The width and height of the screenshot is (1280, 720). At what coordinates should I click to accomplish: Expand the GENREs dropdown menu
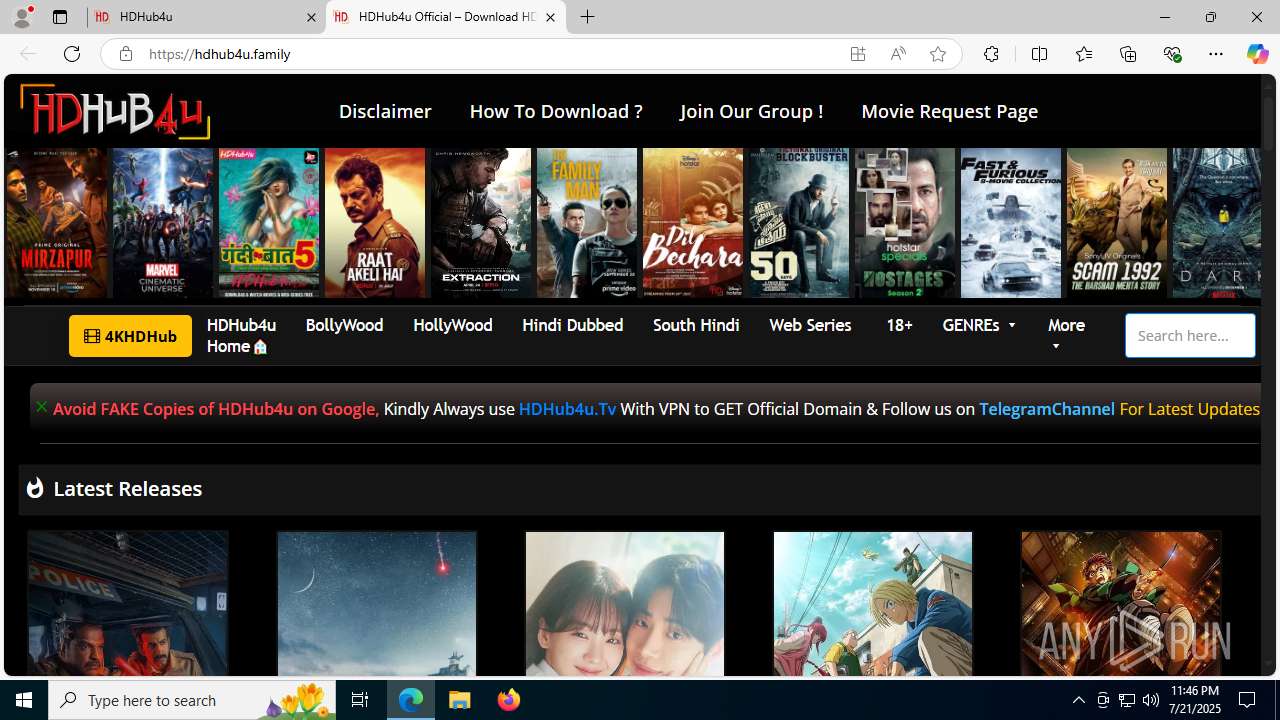[979, 325]
